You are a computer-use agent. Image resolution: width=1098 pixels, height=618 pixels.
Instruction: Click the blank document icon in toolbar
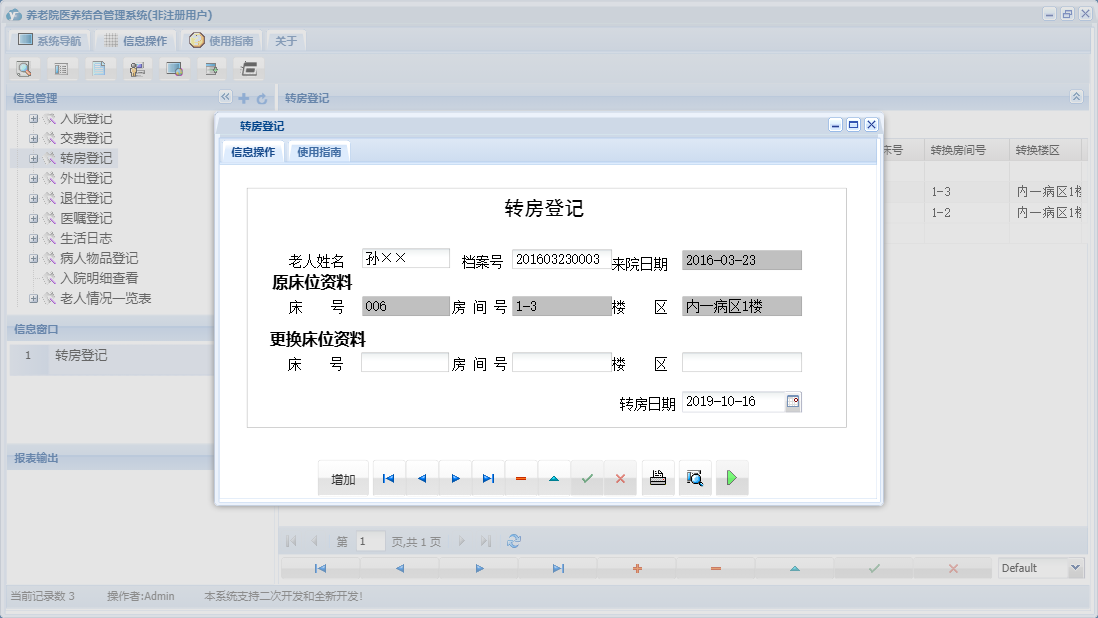coord(100,68)
